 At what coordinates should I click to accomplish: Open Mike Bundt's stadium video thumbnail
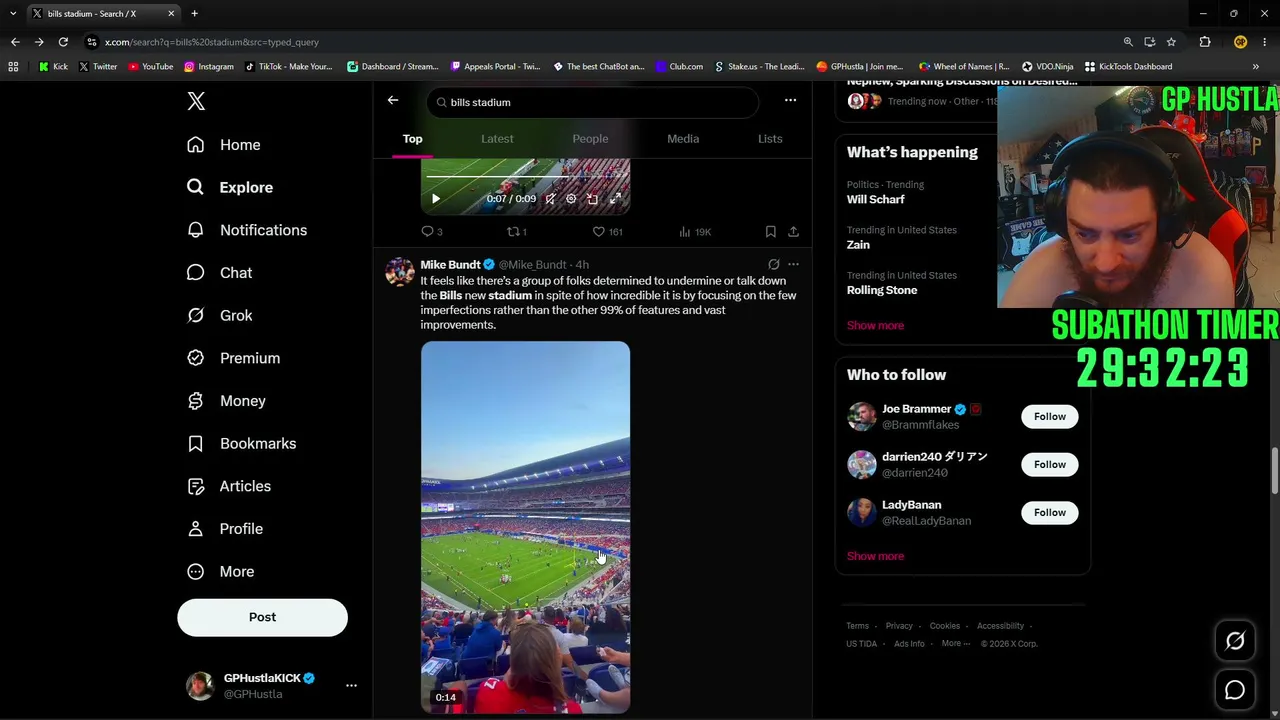click(525, 527)
